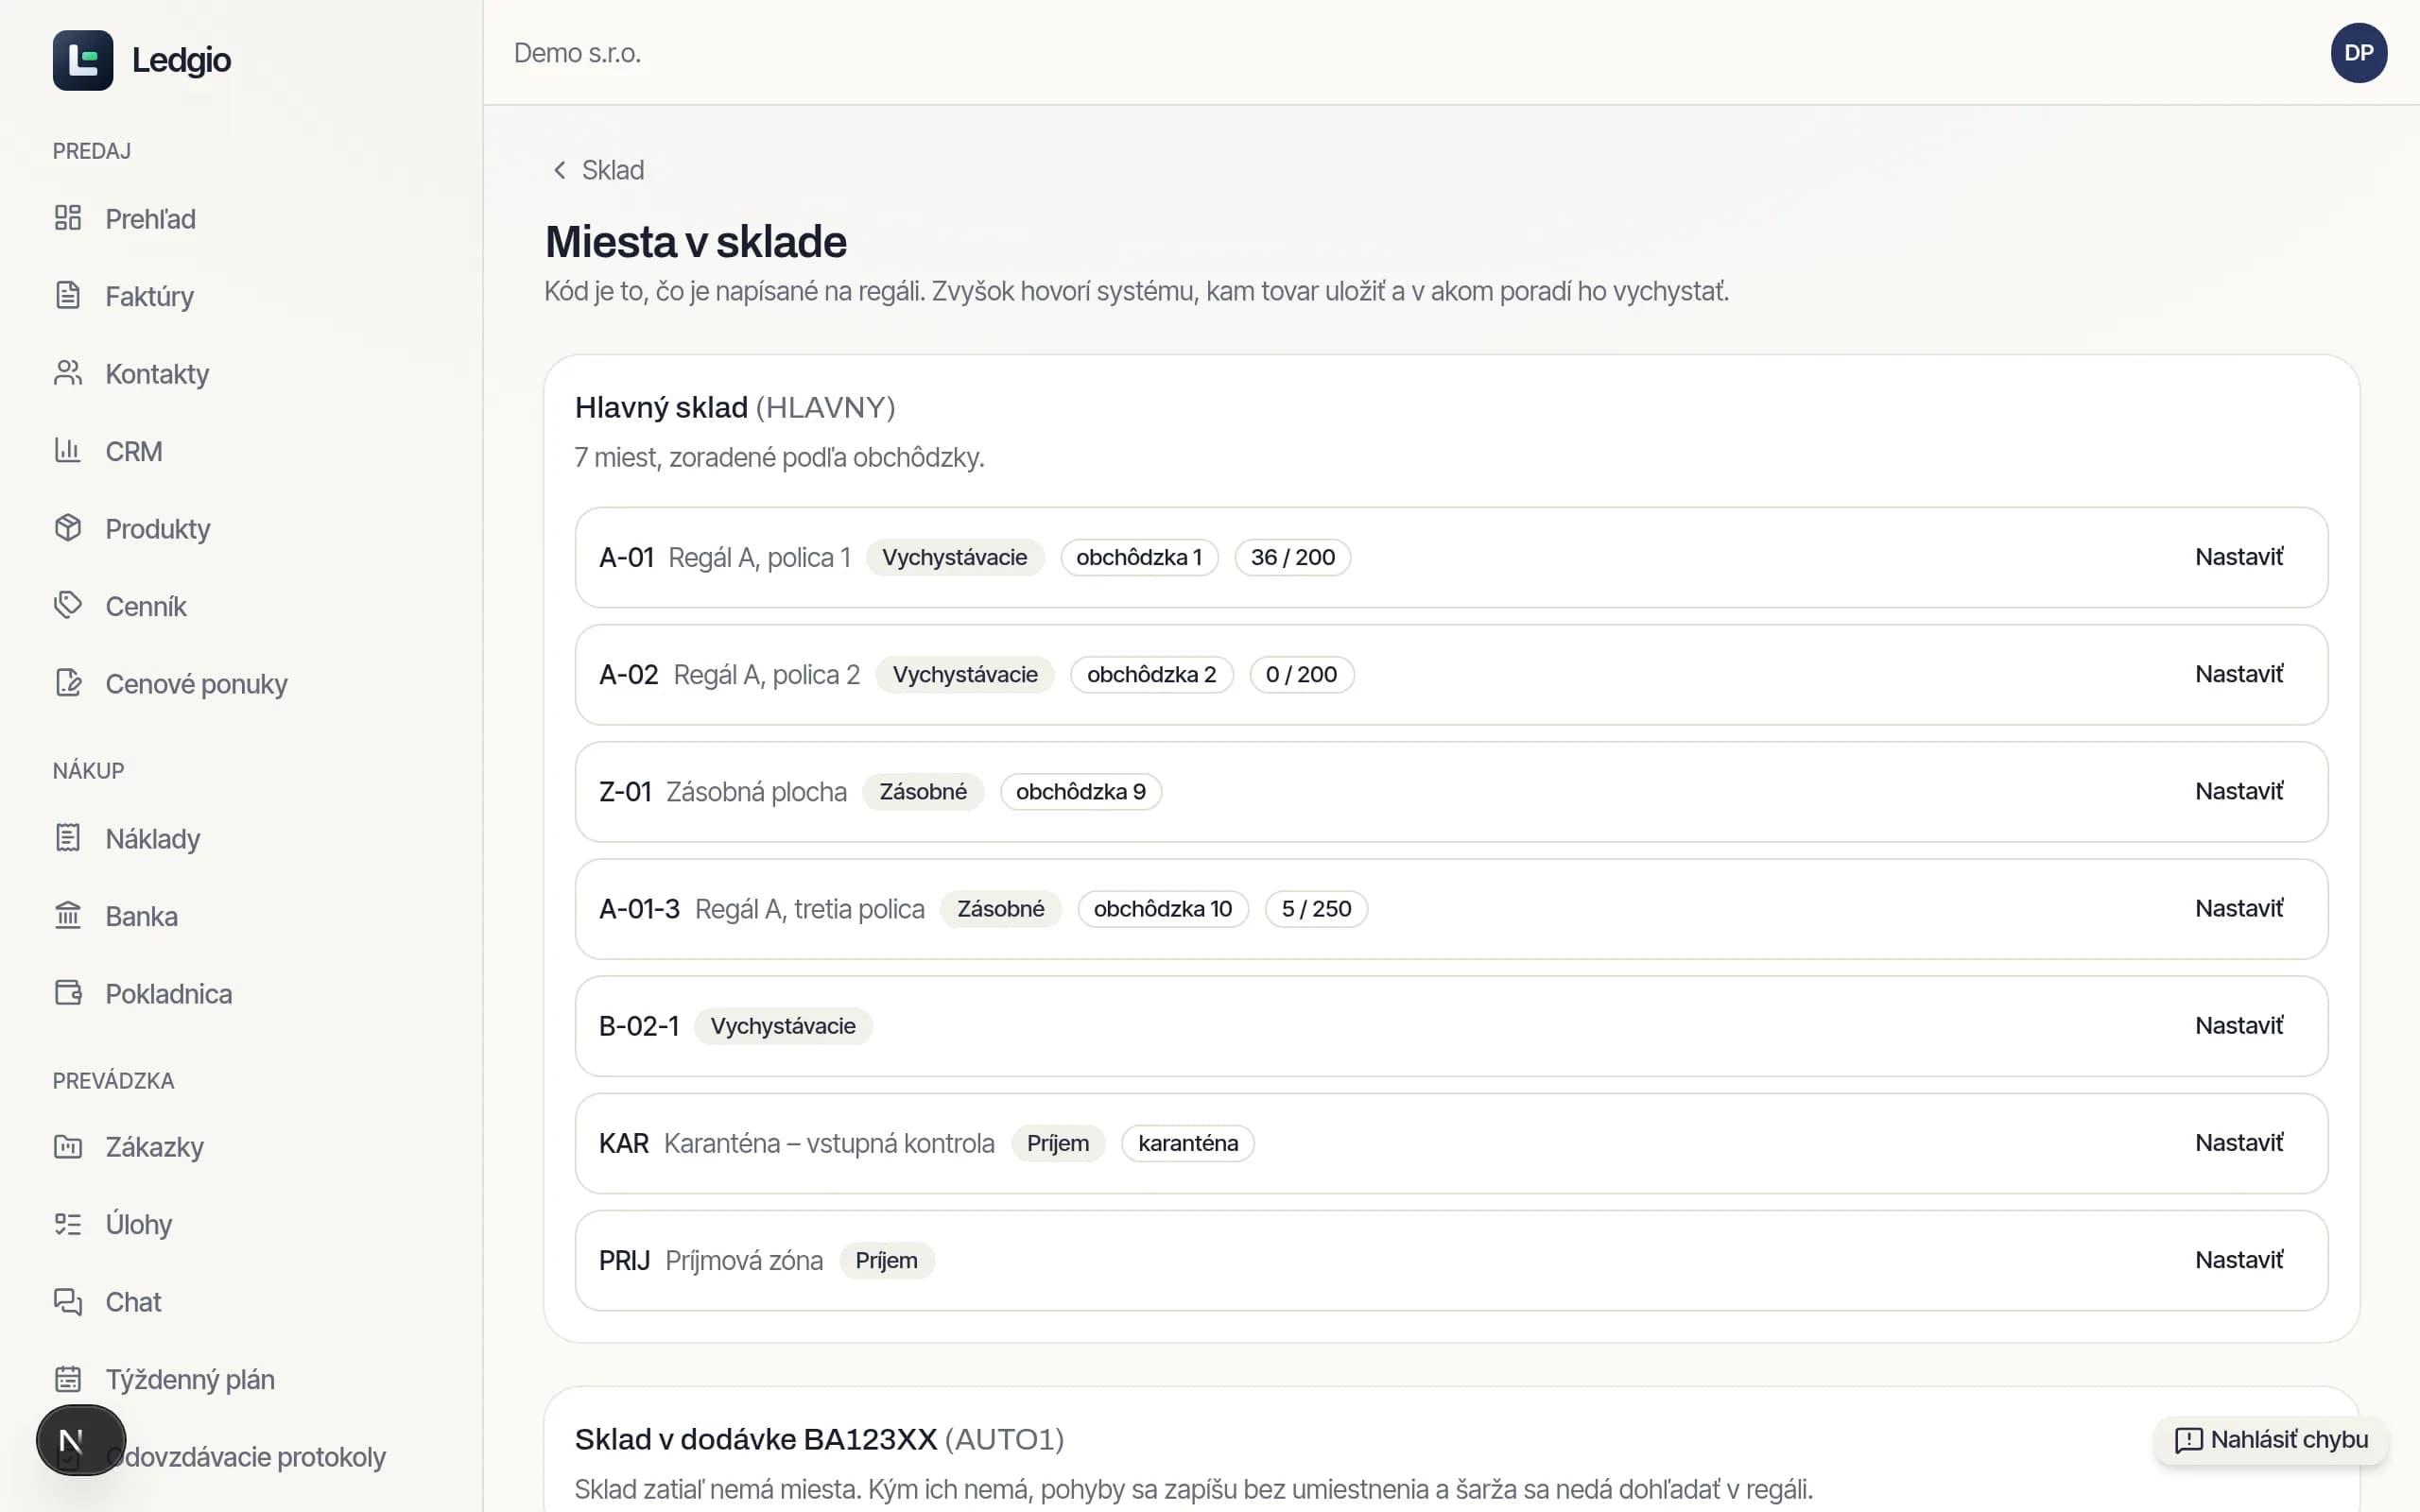Click the Produkty box icon
The image size is (2420, 1512).
(x=68, y=528)
